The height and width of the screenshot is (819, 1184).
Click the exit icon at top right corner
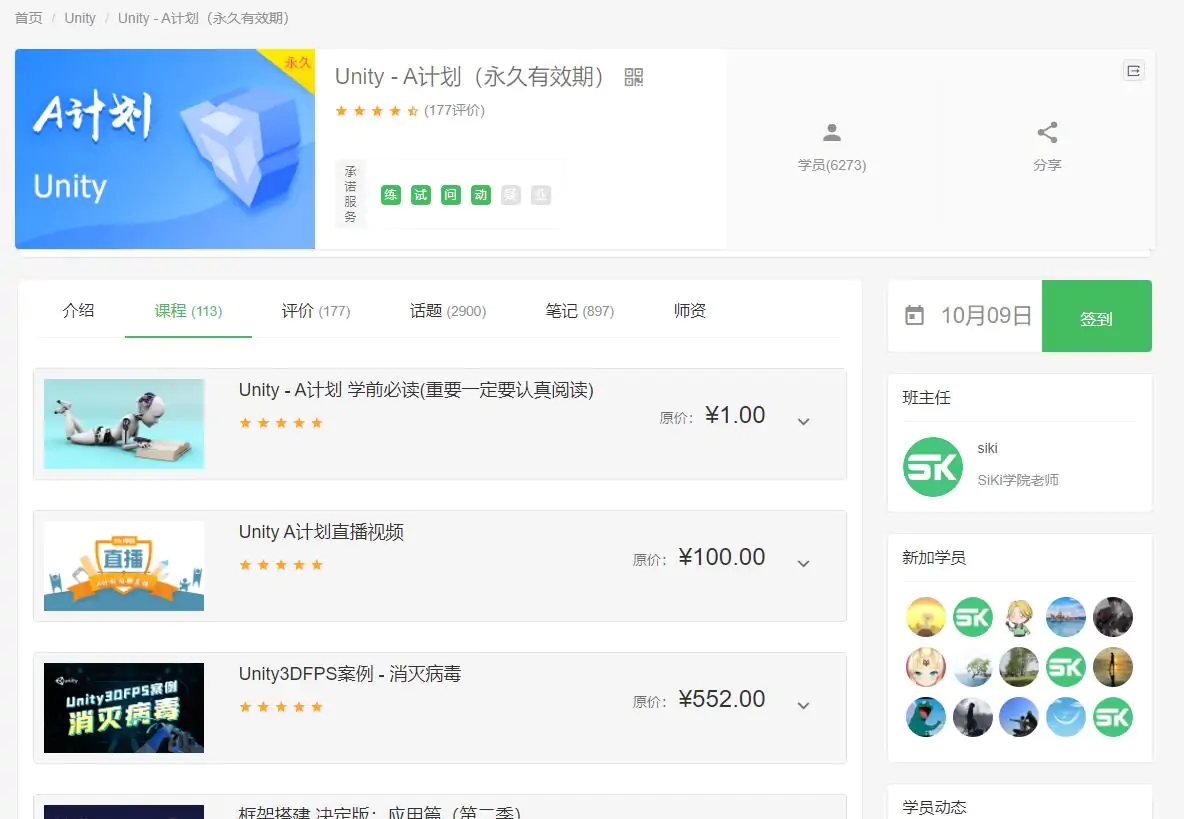[x=1133, y=71]
